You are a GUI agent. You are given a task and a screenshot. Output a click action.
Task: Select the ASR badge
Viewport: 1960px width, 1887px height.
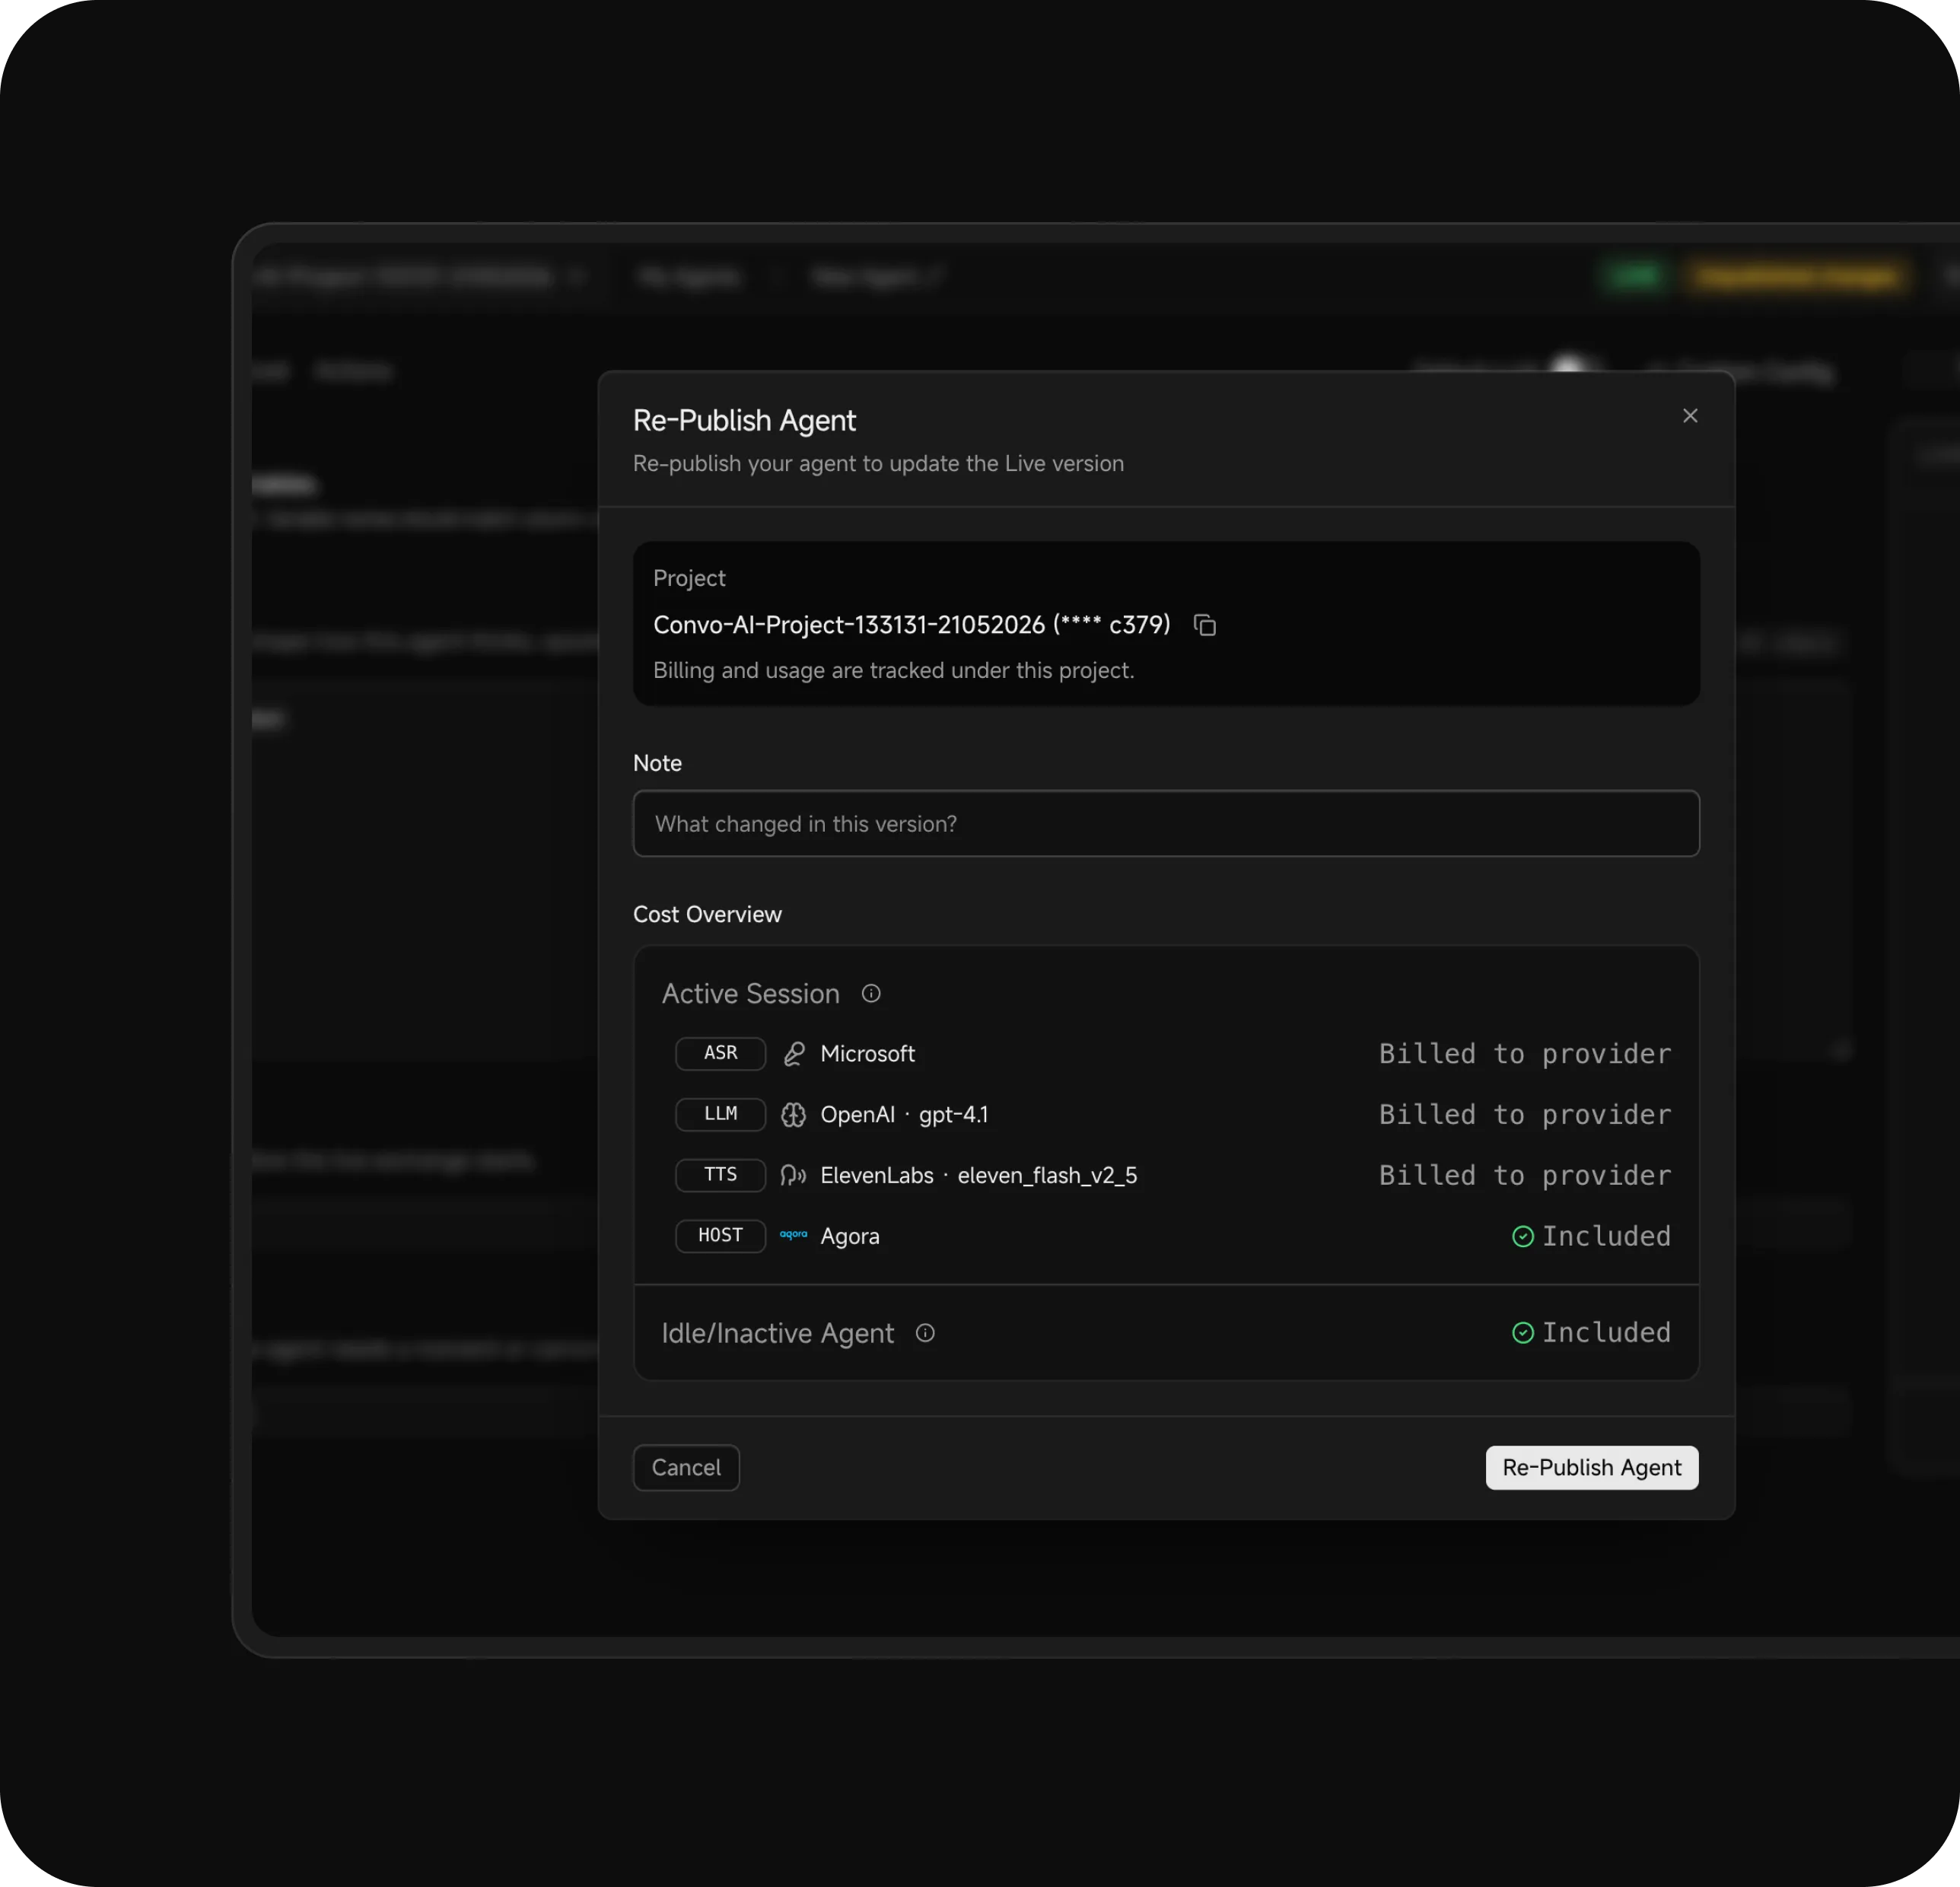(721, 1053)
